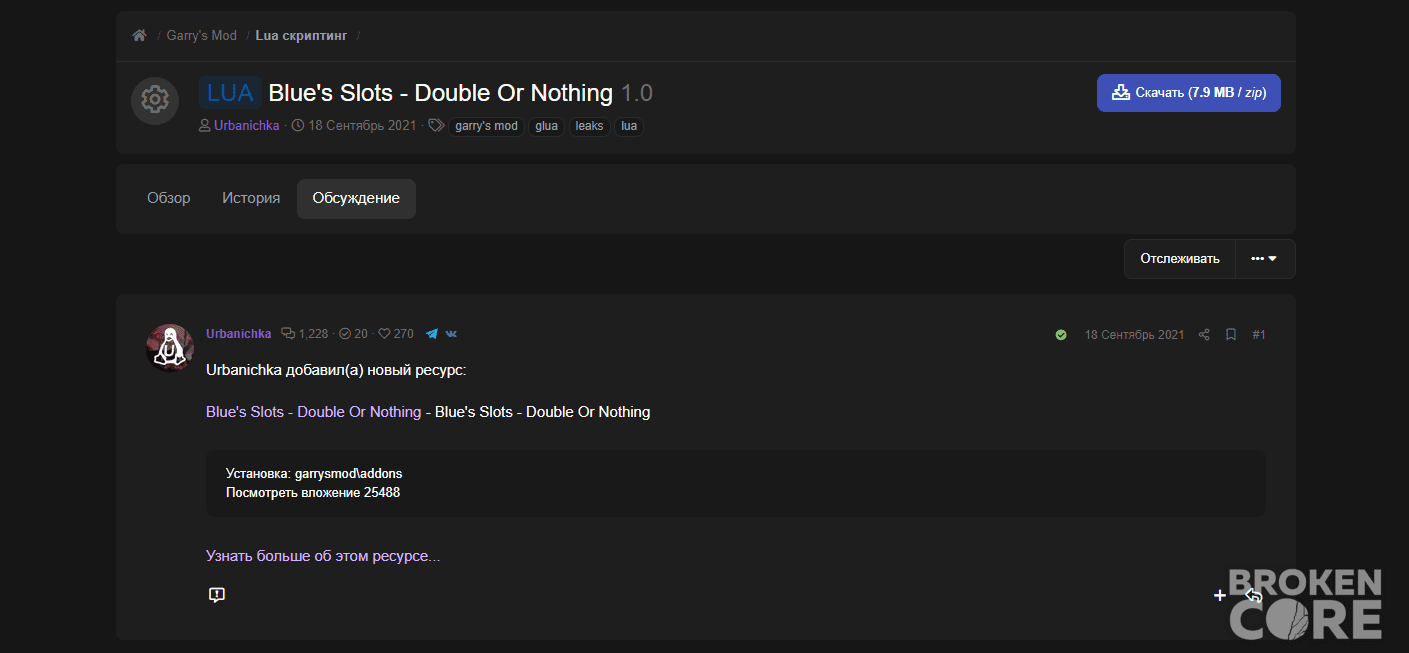1409x653 pixels.
Task: Go to the home breadcrumb icon
Action: [x=139, y=35]
